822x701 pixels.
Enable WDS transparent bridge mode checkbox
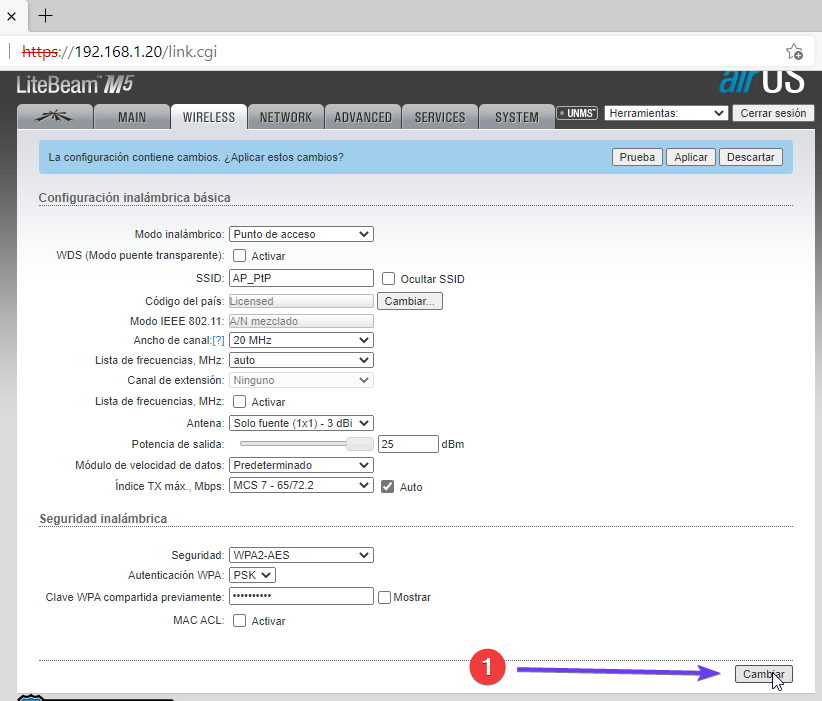[x=240, y=256]
